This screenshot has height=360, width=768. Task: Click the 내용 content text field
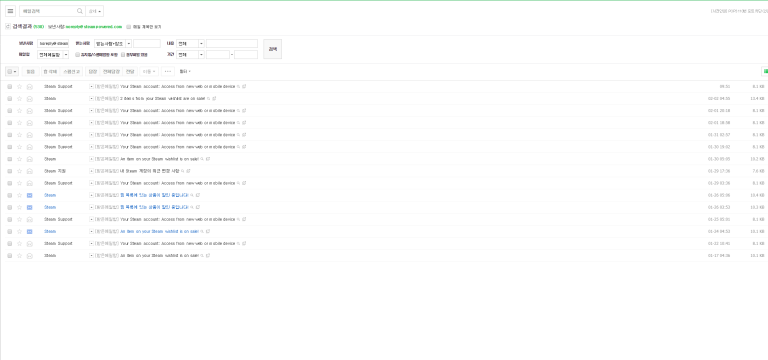point(232,44)
